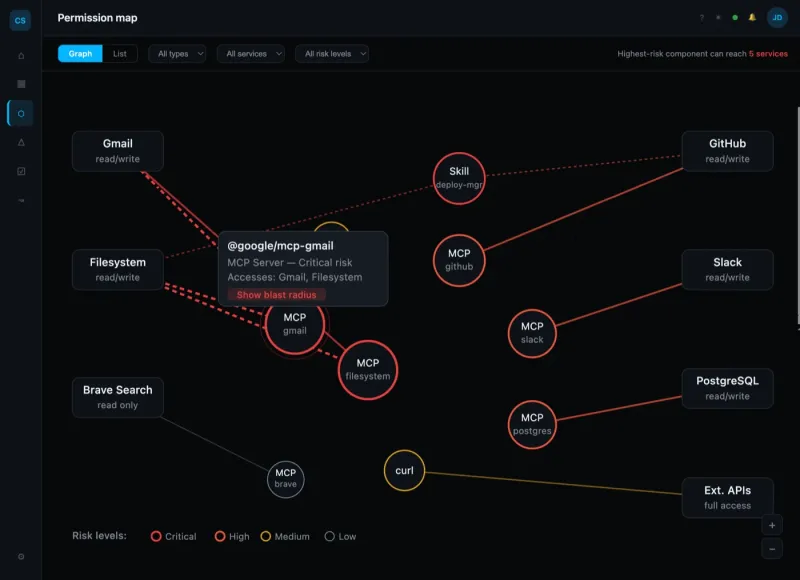This screenshot has width=800, height=580.
Task: Open the home icon in the sidebar
Action: tap(21, 56)
